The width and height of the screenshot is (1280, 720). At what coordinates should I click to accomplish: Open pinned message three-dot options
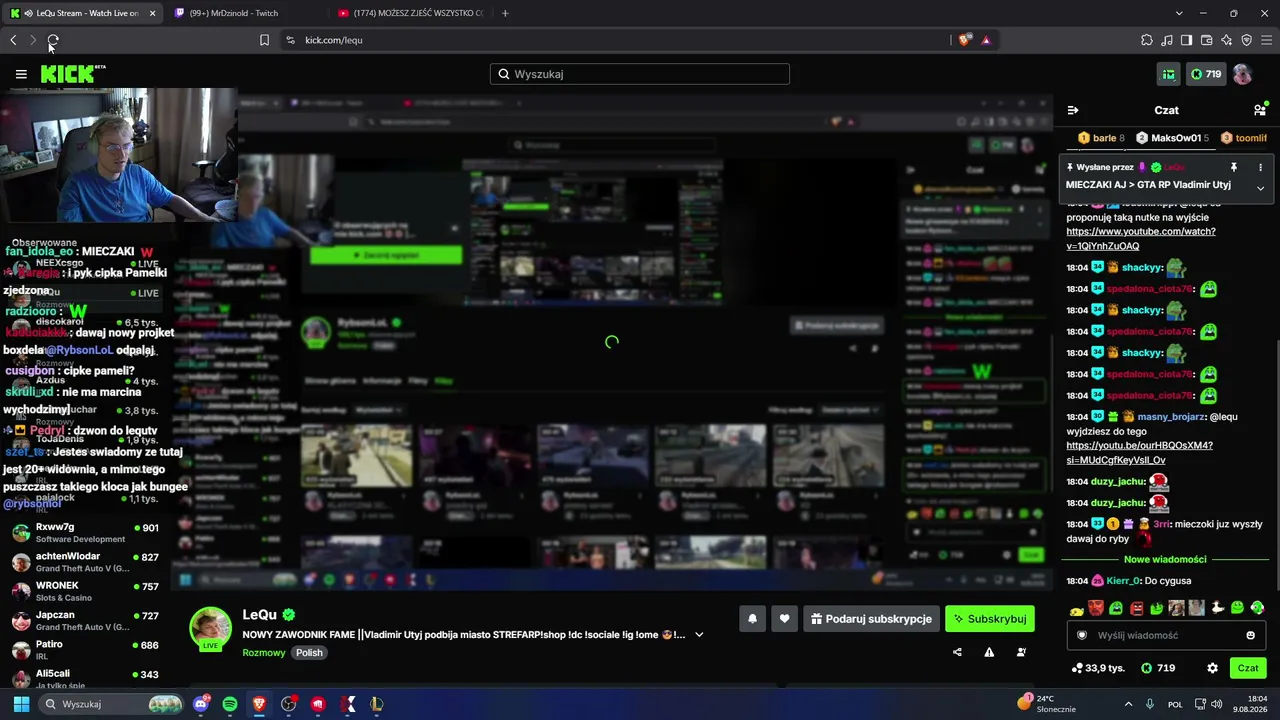1260,167
